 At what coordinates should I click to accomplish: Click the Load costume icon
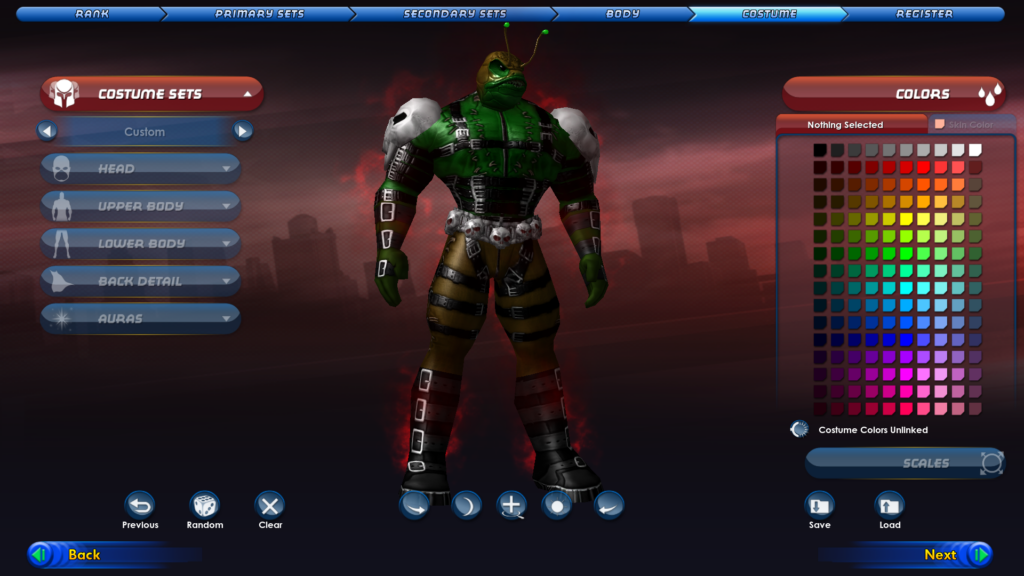click(x=889, y=505)
